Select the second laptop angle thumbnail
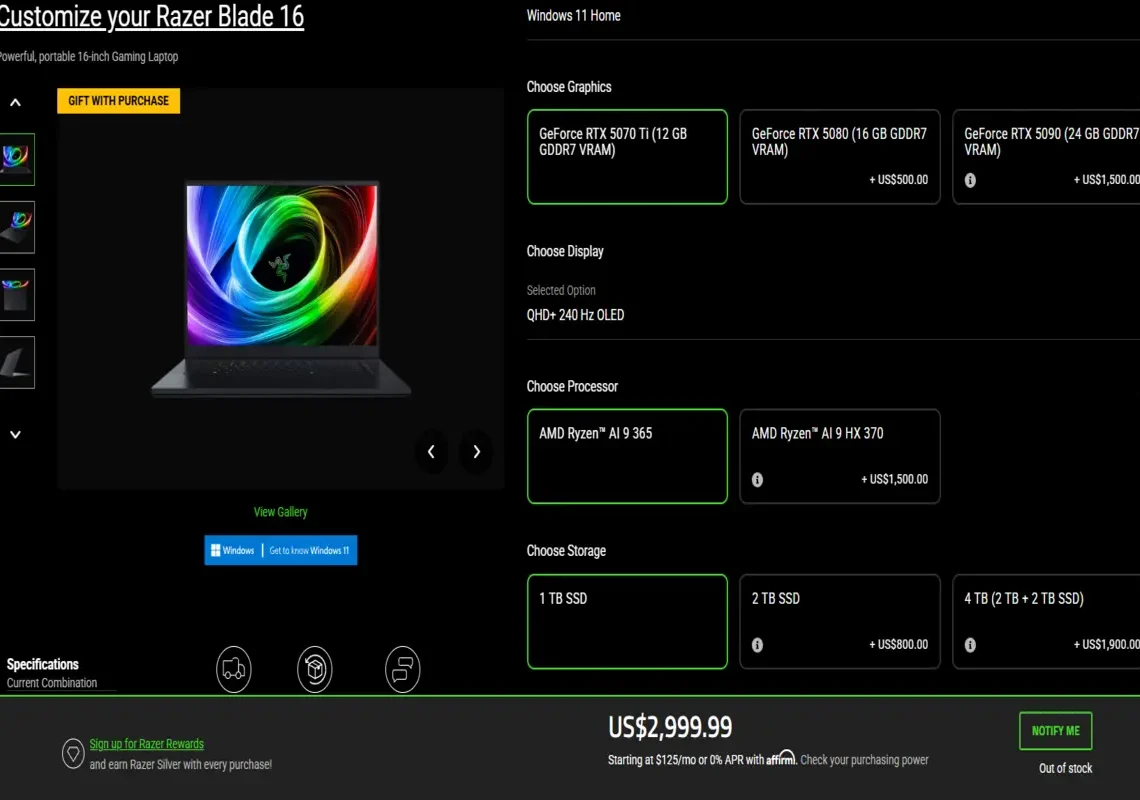Screen dimensions: 1140x800 (17, 227)
